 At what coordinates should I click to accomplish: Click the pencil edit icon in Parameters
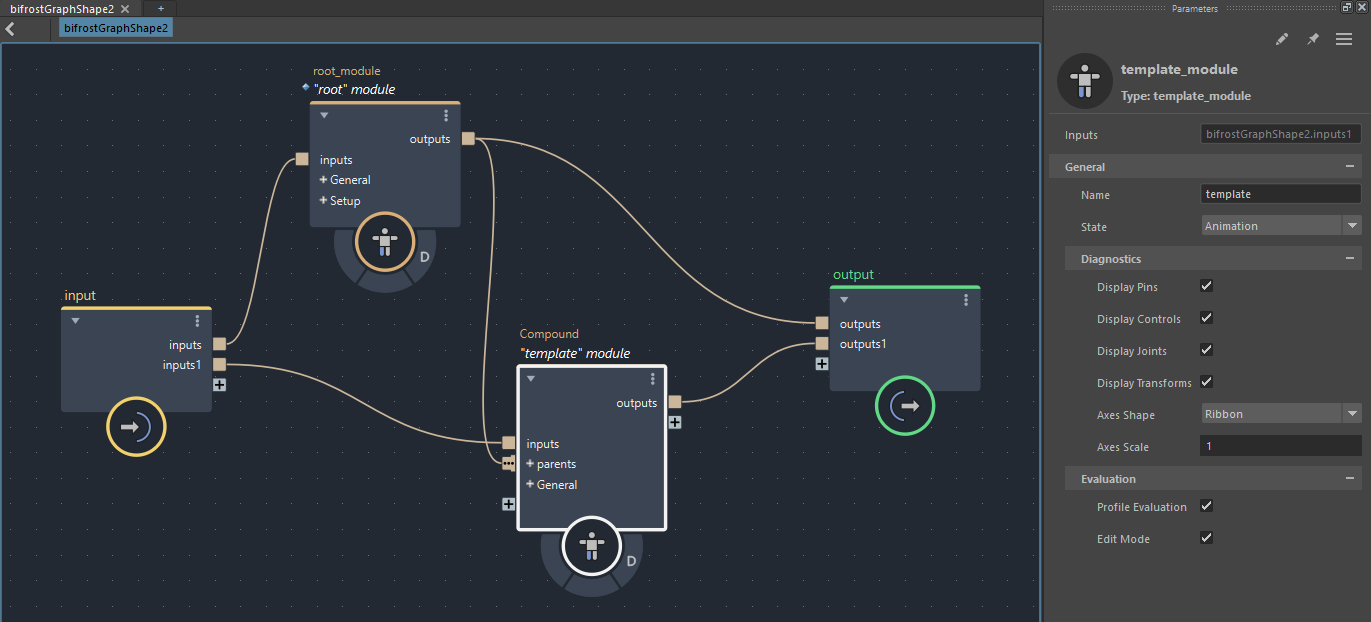pyautogui.click(x=1283, y=39)
